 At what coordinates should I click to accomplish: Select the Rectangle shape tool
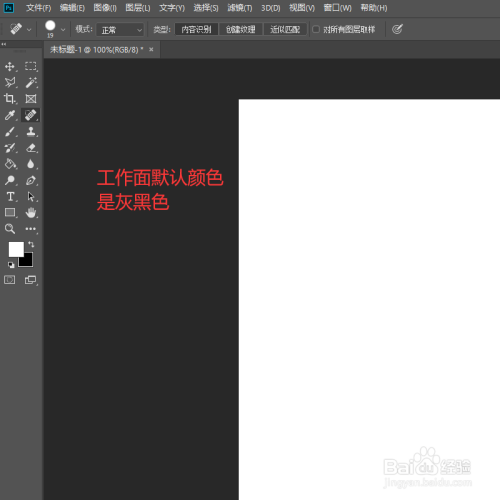10,213
